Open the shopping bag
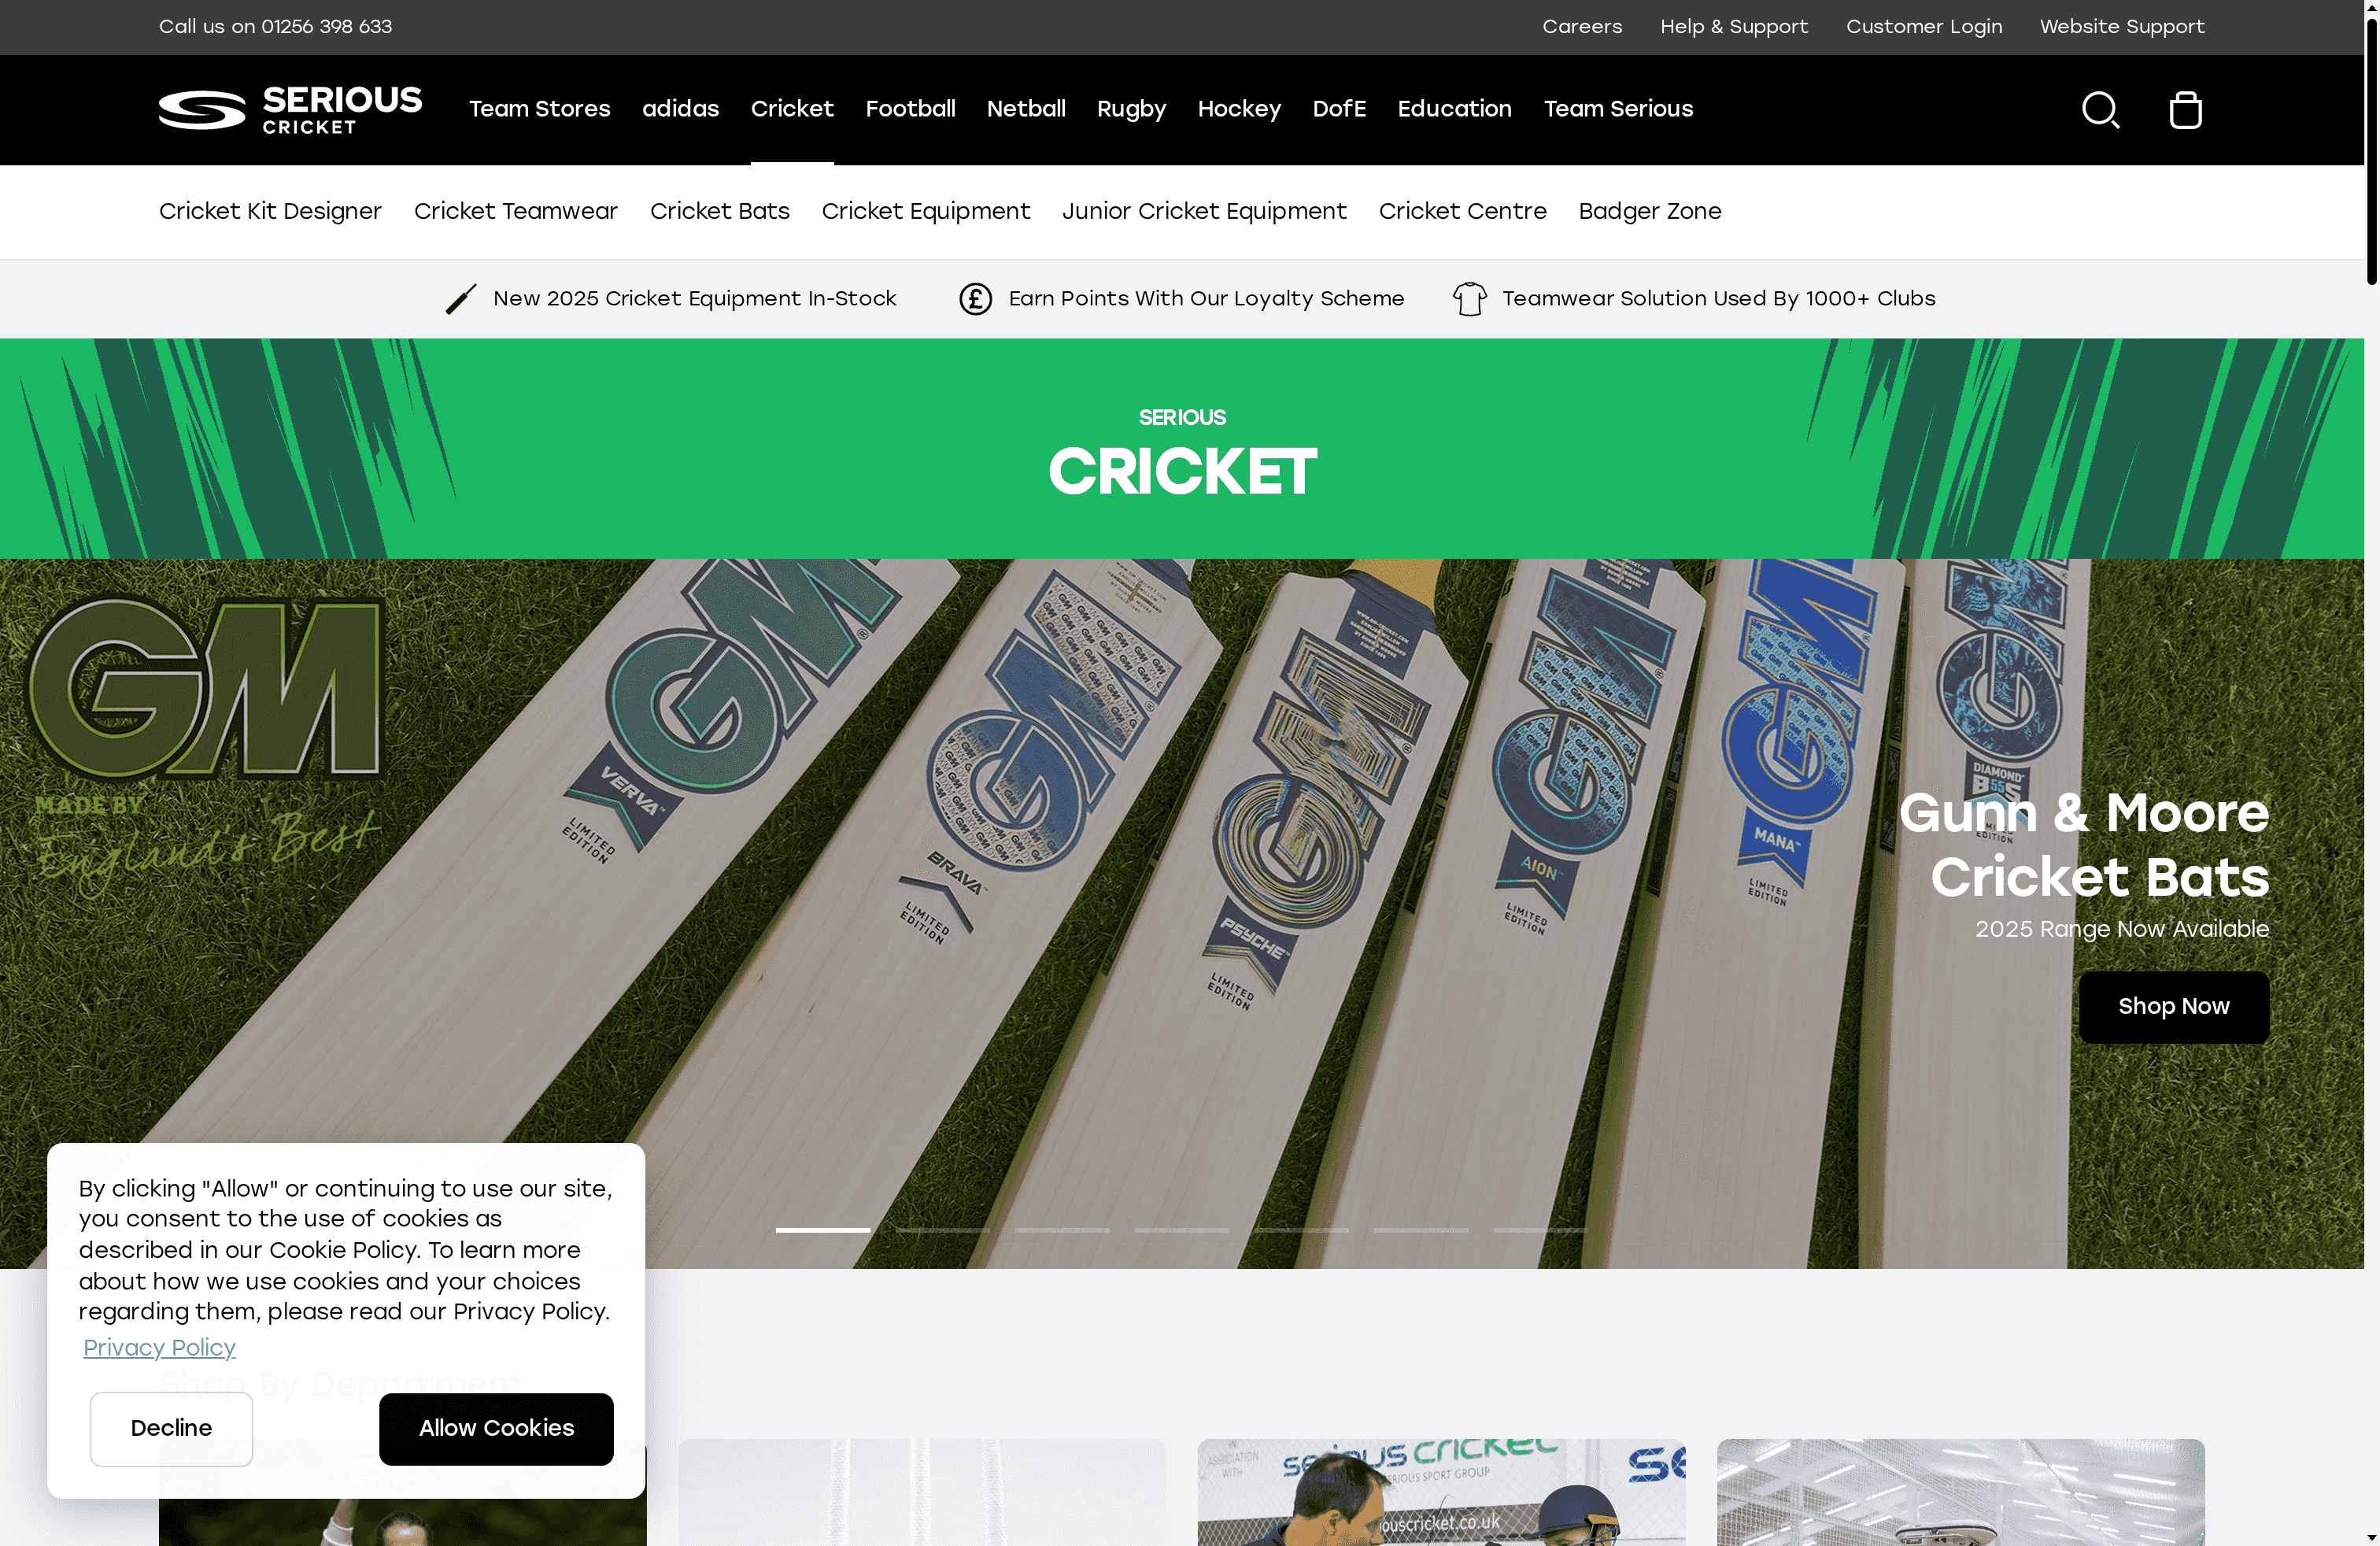Screen dimensions: 2380x1546 click(x=2186, y=110)
